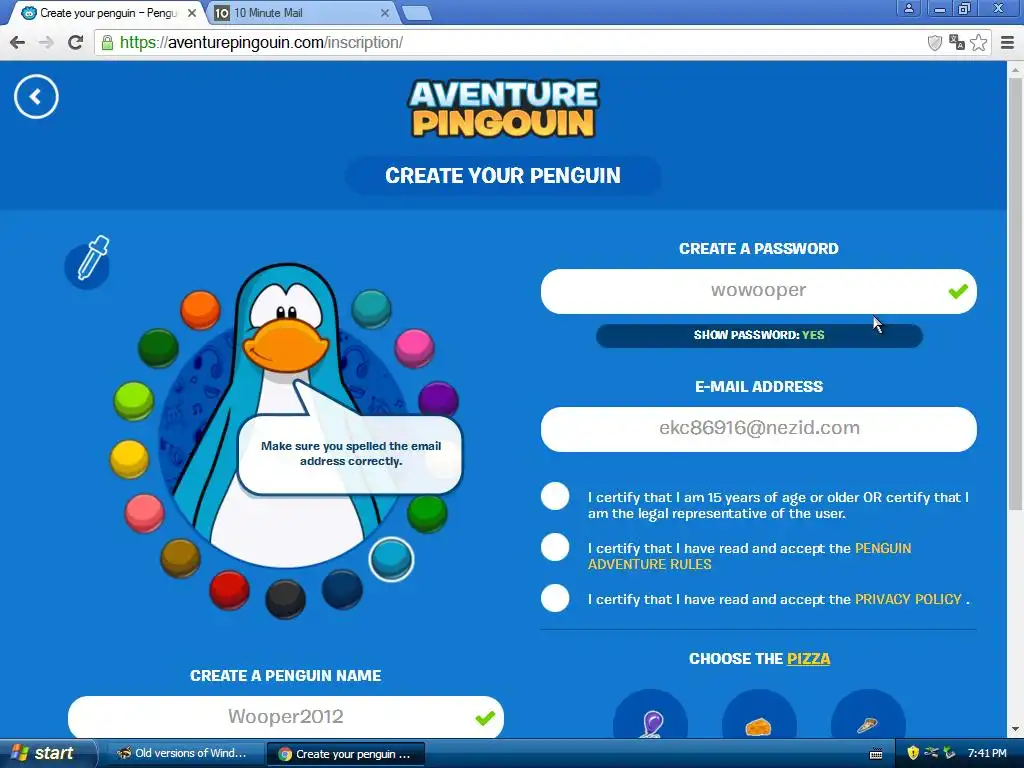Choose the cheese captcha icon
Screen dimensions: 1024x768
[x=759, y=714]
